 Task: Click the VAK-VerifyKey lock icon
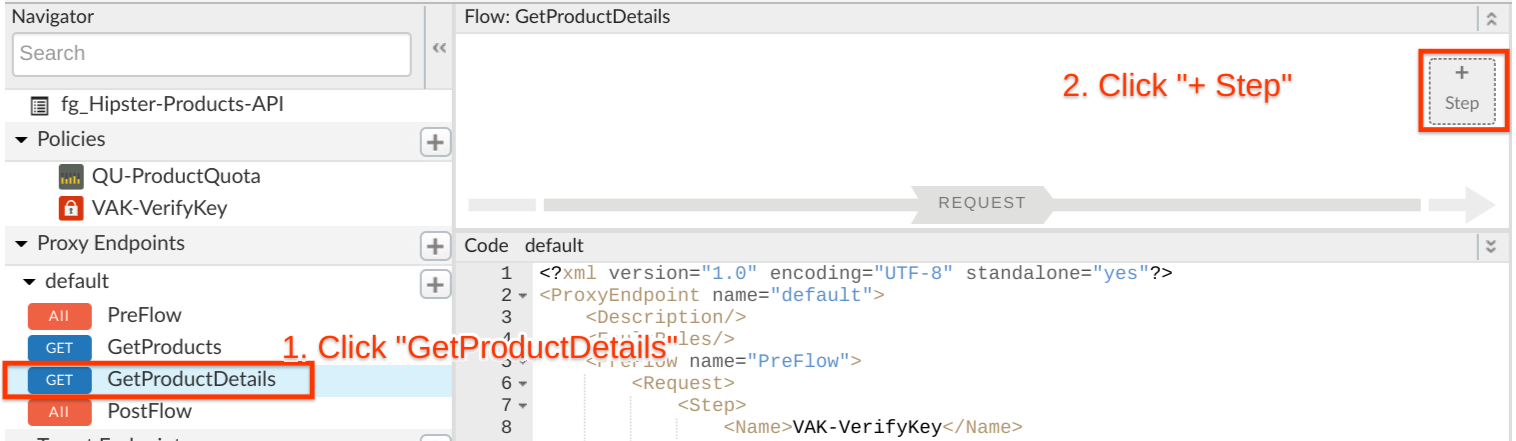(70, 208)
